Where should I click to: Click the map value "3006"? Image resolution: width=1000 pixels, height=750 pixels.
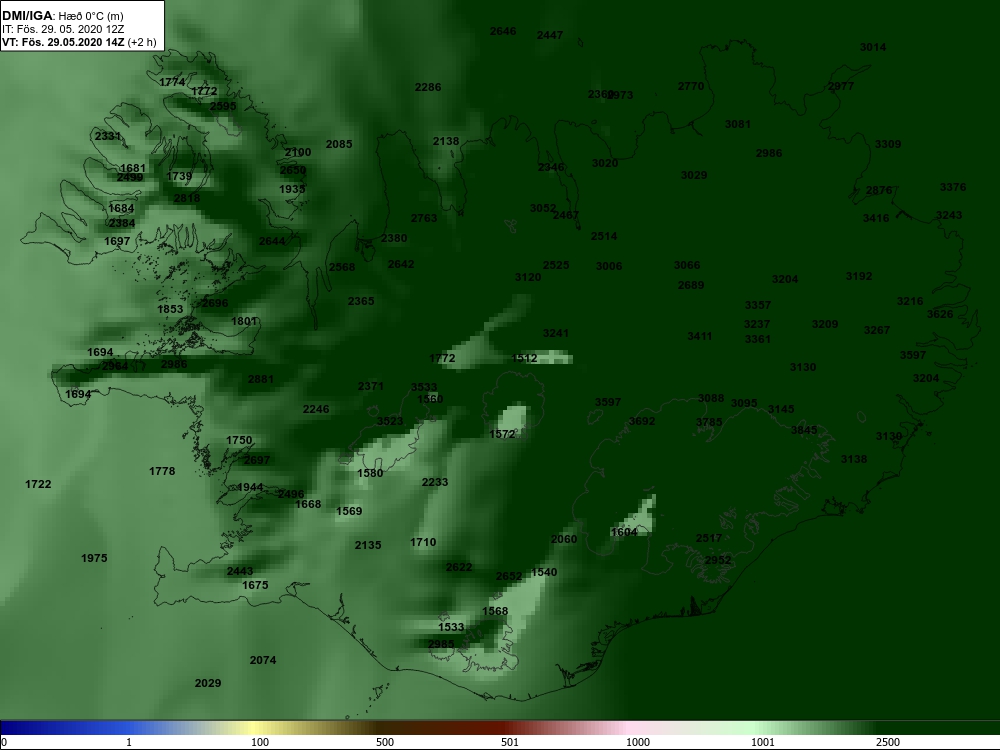(x=609, y=267)
